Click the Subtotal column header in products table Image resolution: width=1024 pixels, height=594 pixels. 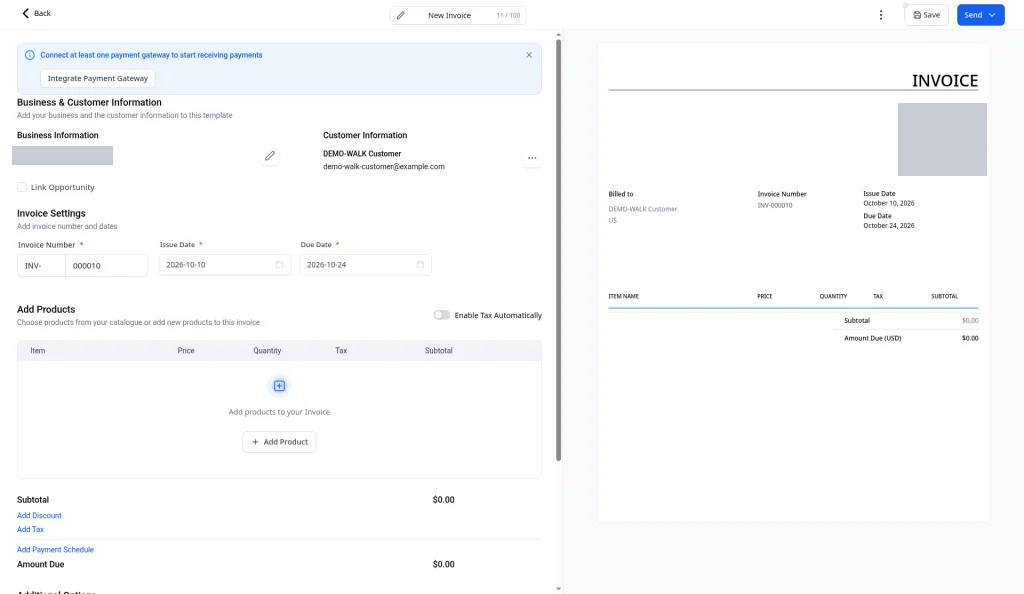click(438, 351)
